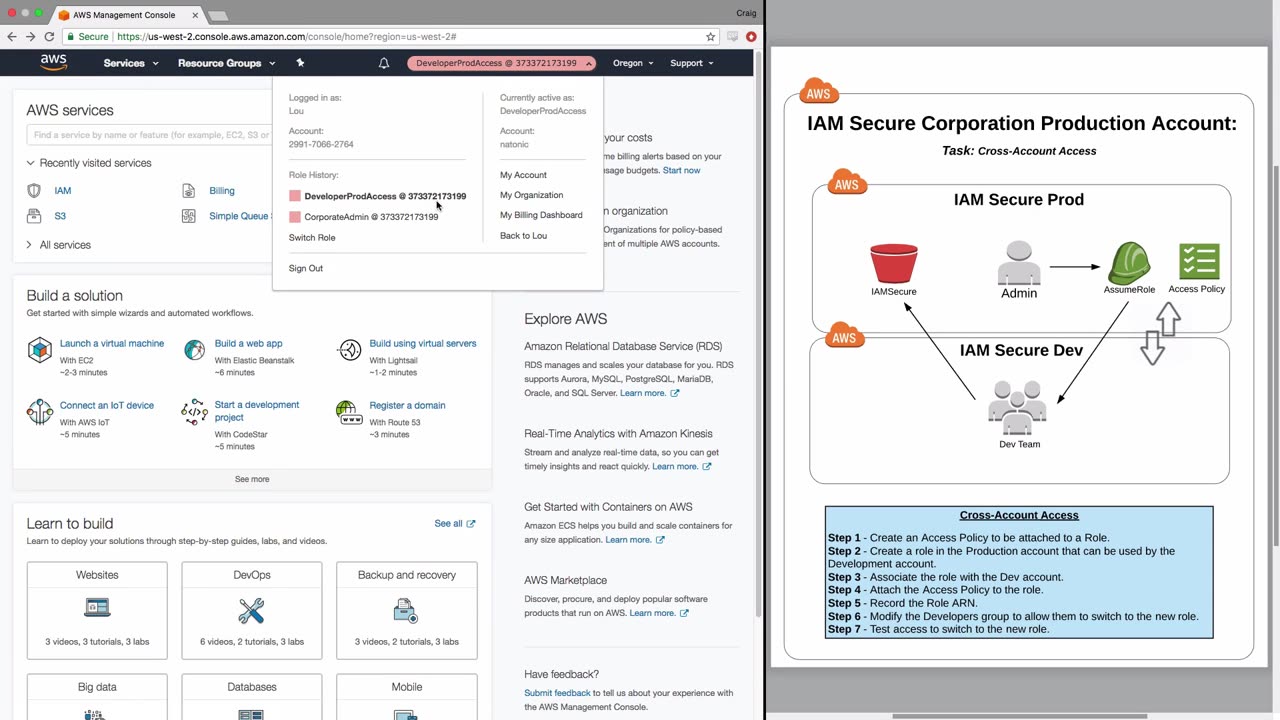Image resolution: width=1280 pixels, height=720 pixels.
Task: Click the Mobile learning card
Action: tap(407, 697)
